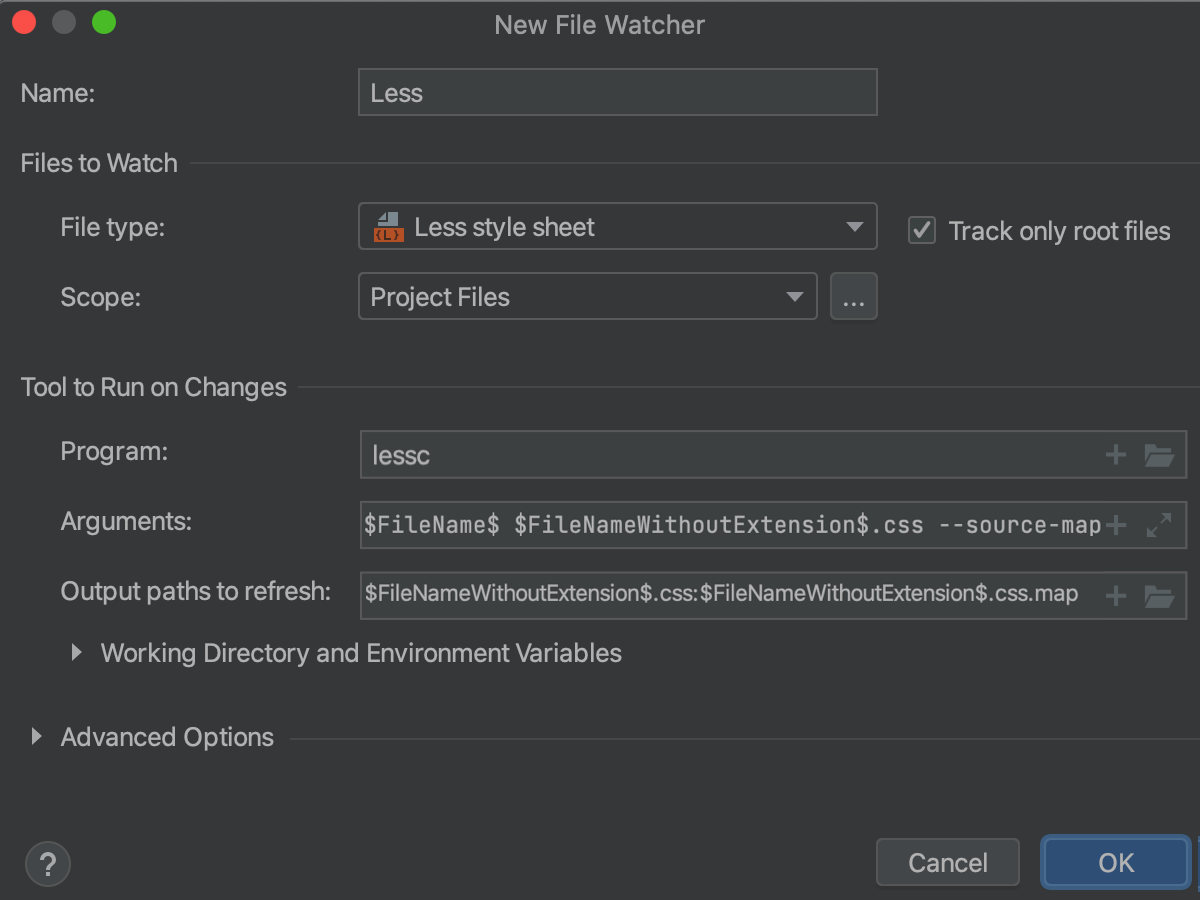Open the File type dropdown
The height and width of the screenshot is (900, 1200).
click(x=855, y=226)
